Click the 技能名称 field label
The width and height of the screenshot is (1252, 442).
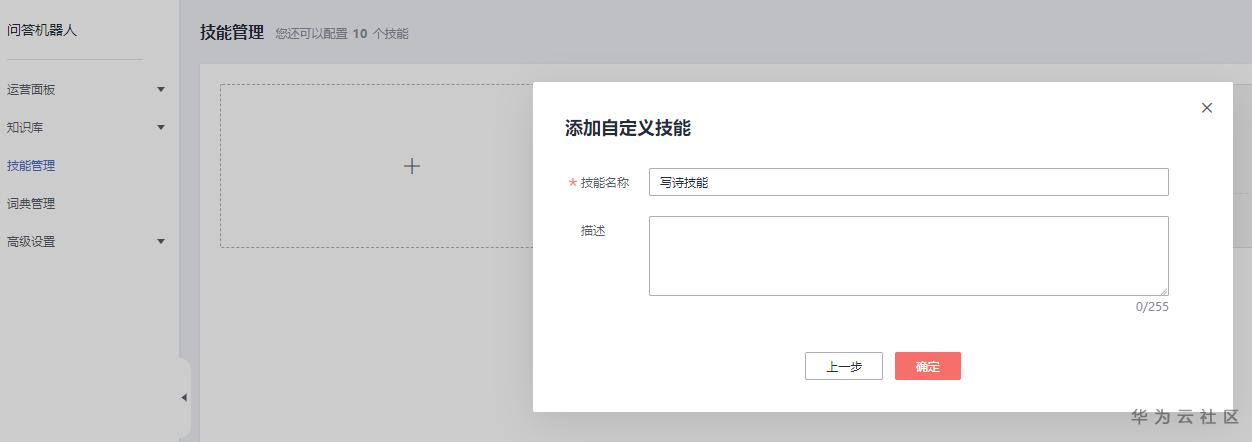[604, 183]
